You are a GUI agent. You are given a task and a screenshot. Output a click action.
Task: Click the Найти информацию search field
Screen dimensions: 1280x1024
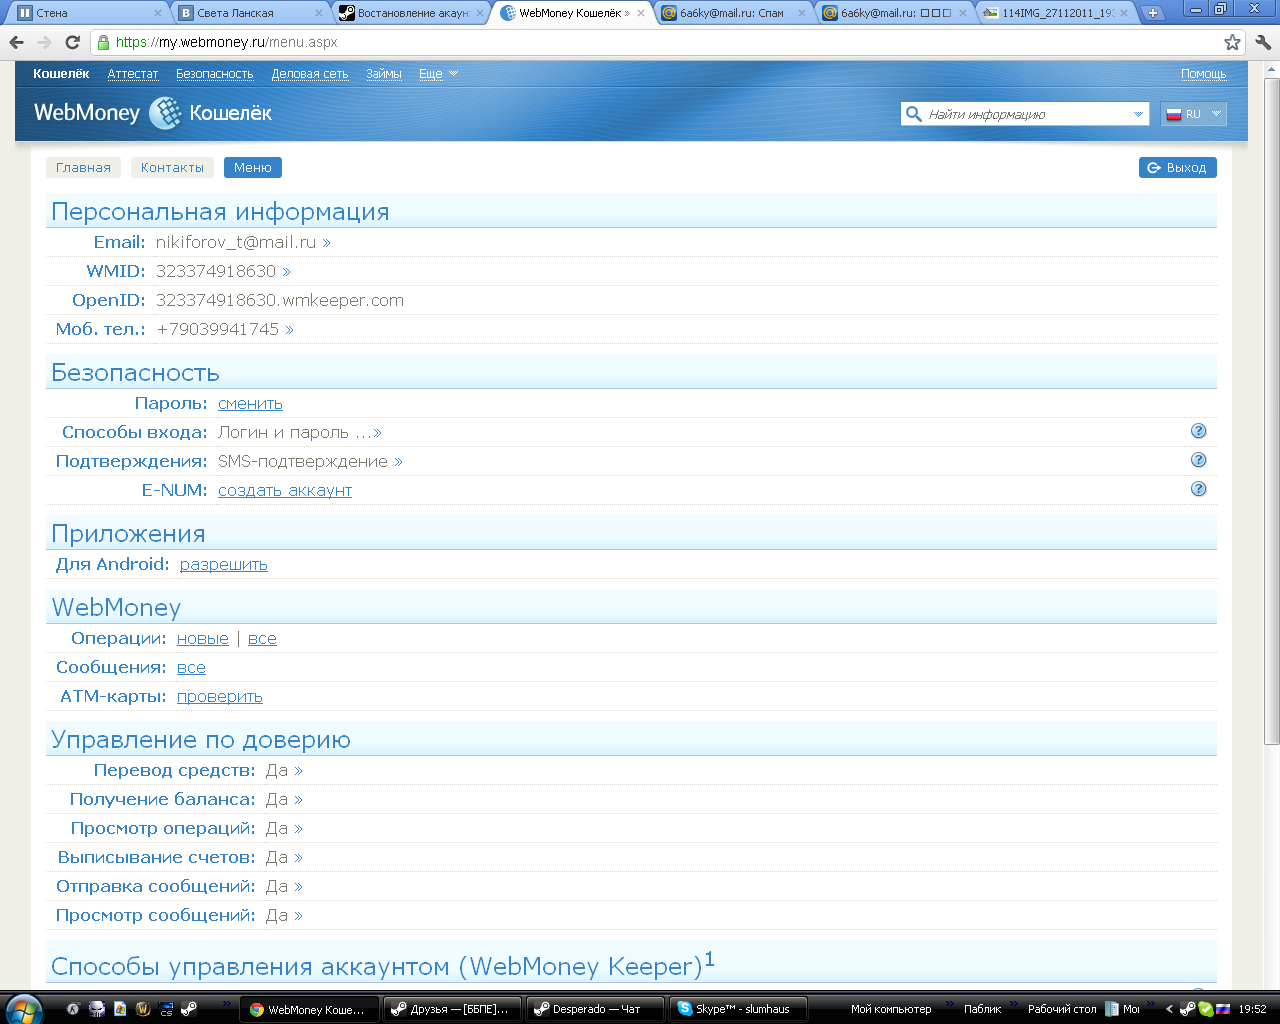[1027, 114]
